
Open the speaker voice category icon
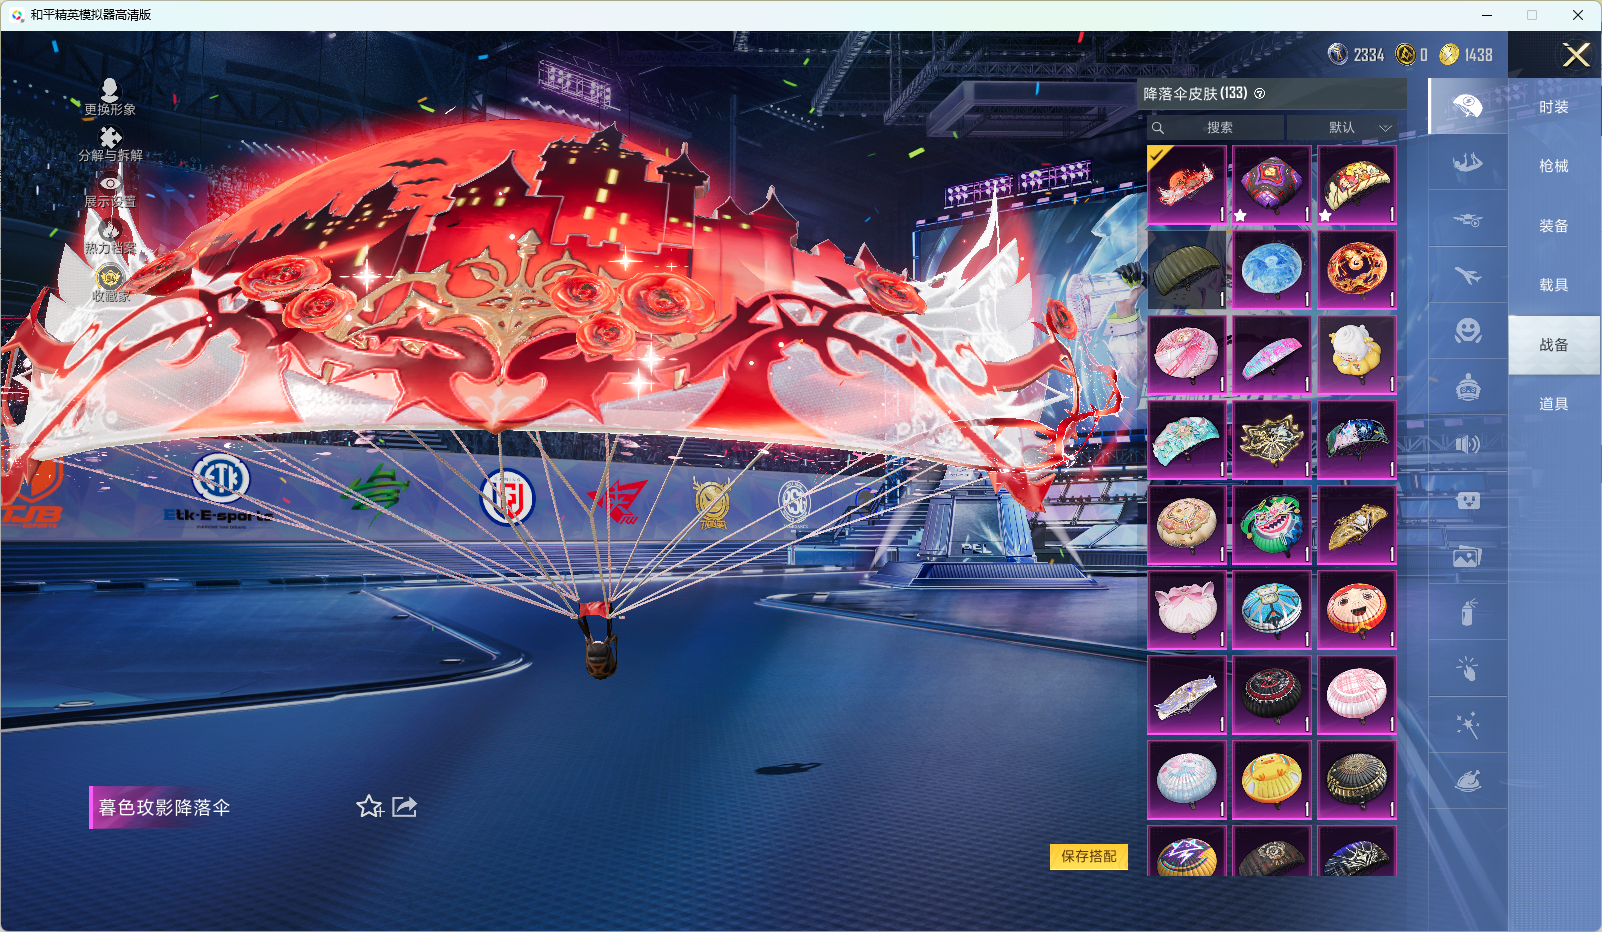(1468, 444)
